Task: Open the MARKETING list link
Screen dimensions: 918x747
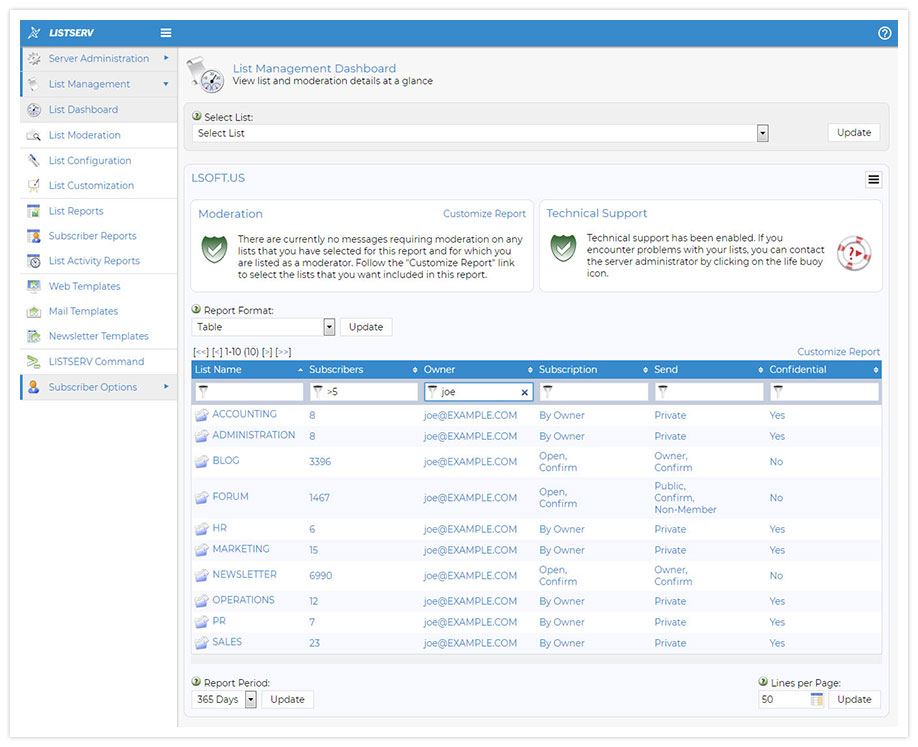Action: (x=241, y=549)
